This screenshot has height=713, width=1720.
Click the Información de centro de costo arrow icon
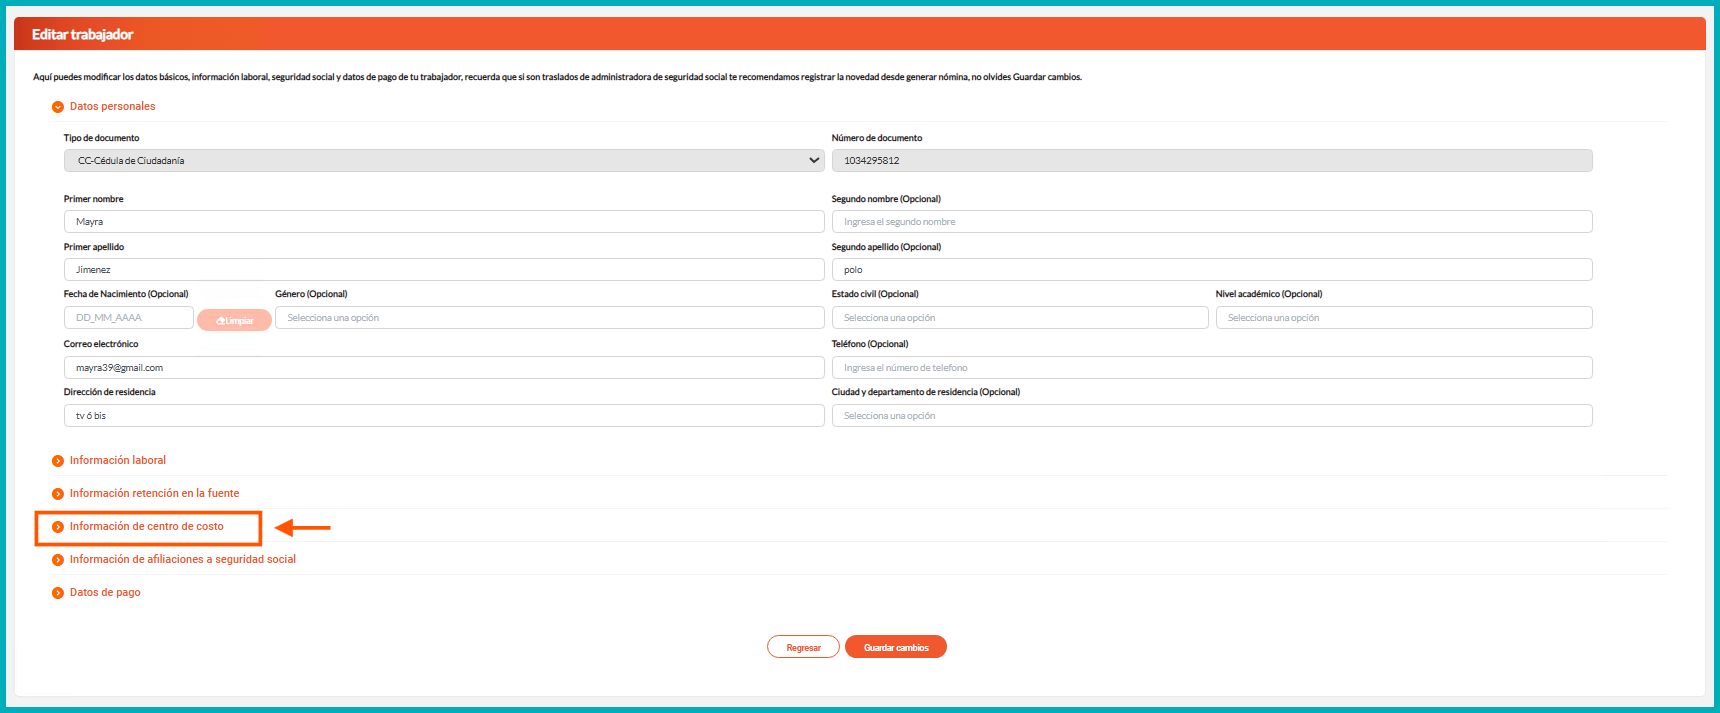click(58, 527)
